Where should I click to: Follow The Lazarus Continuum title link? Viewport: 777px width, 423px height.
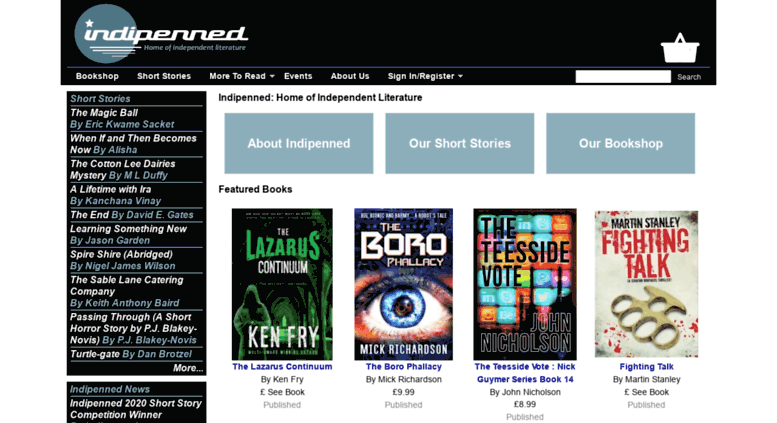282,367
